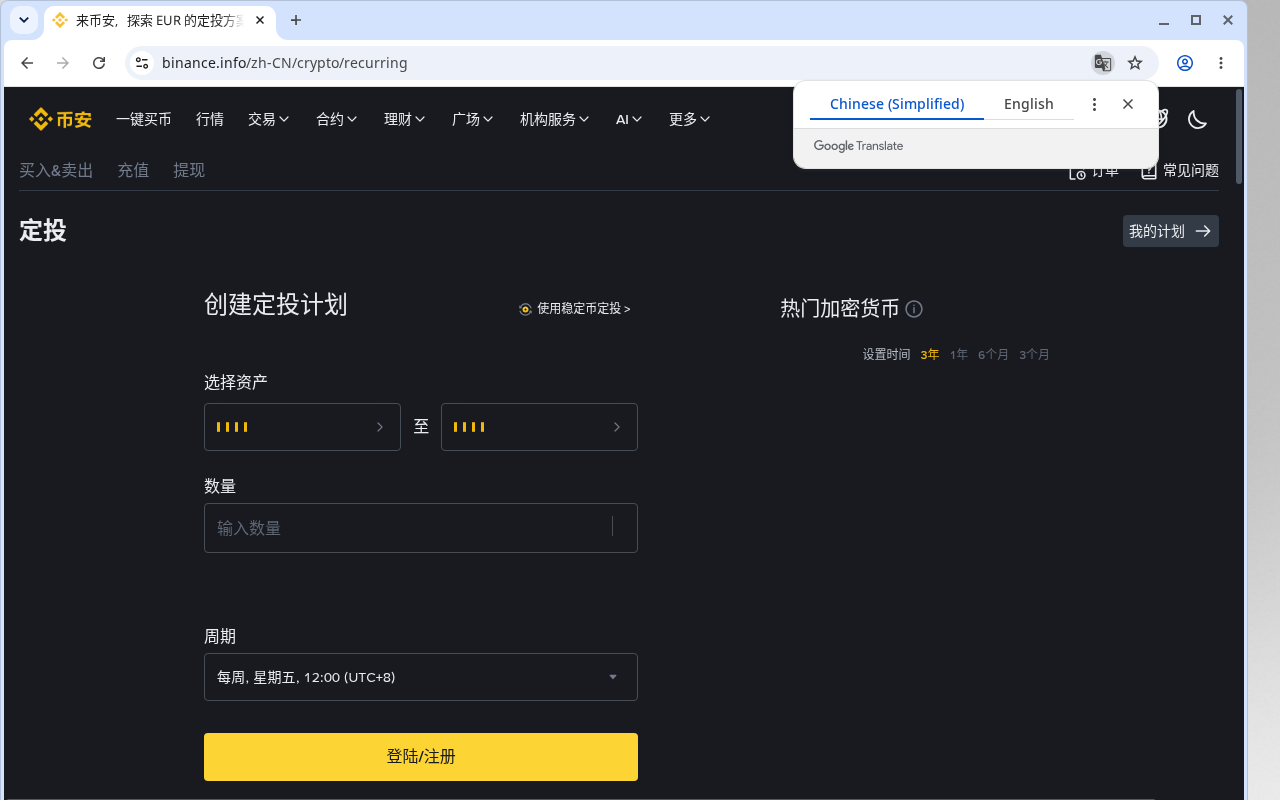Switch to 提现 tab

pos(189,170)
